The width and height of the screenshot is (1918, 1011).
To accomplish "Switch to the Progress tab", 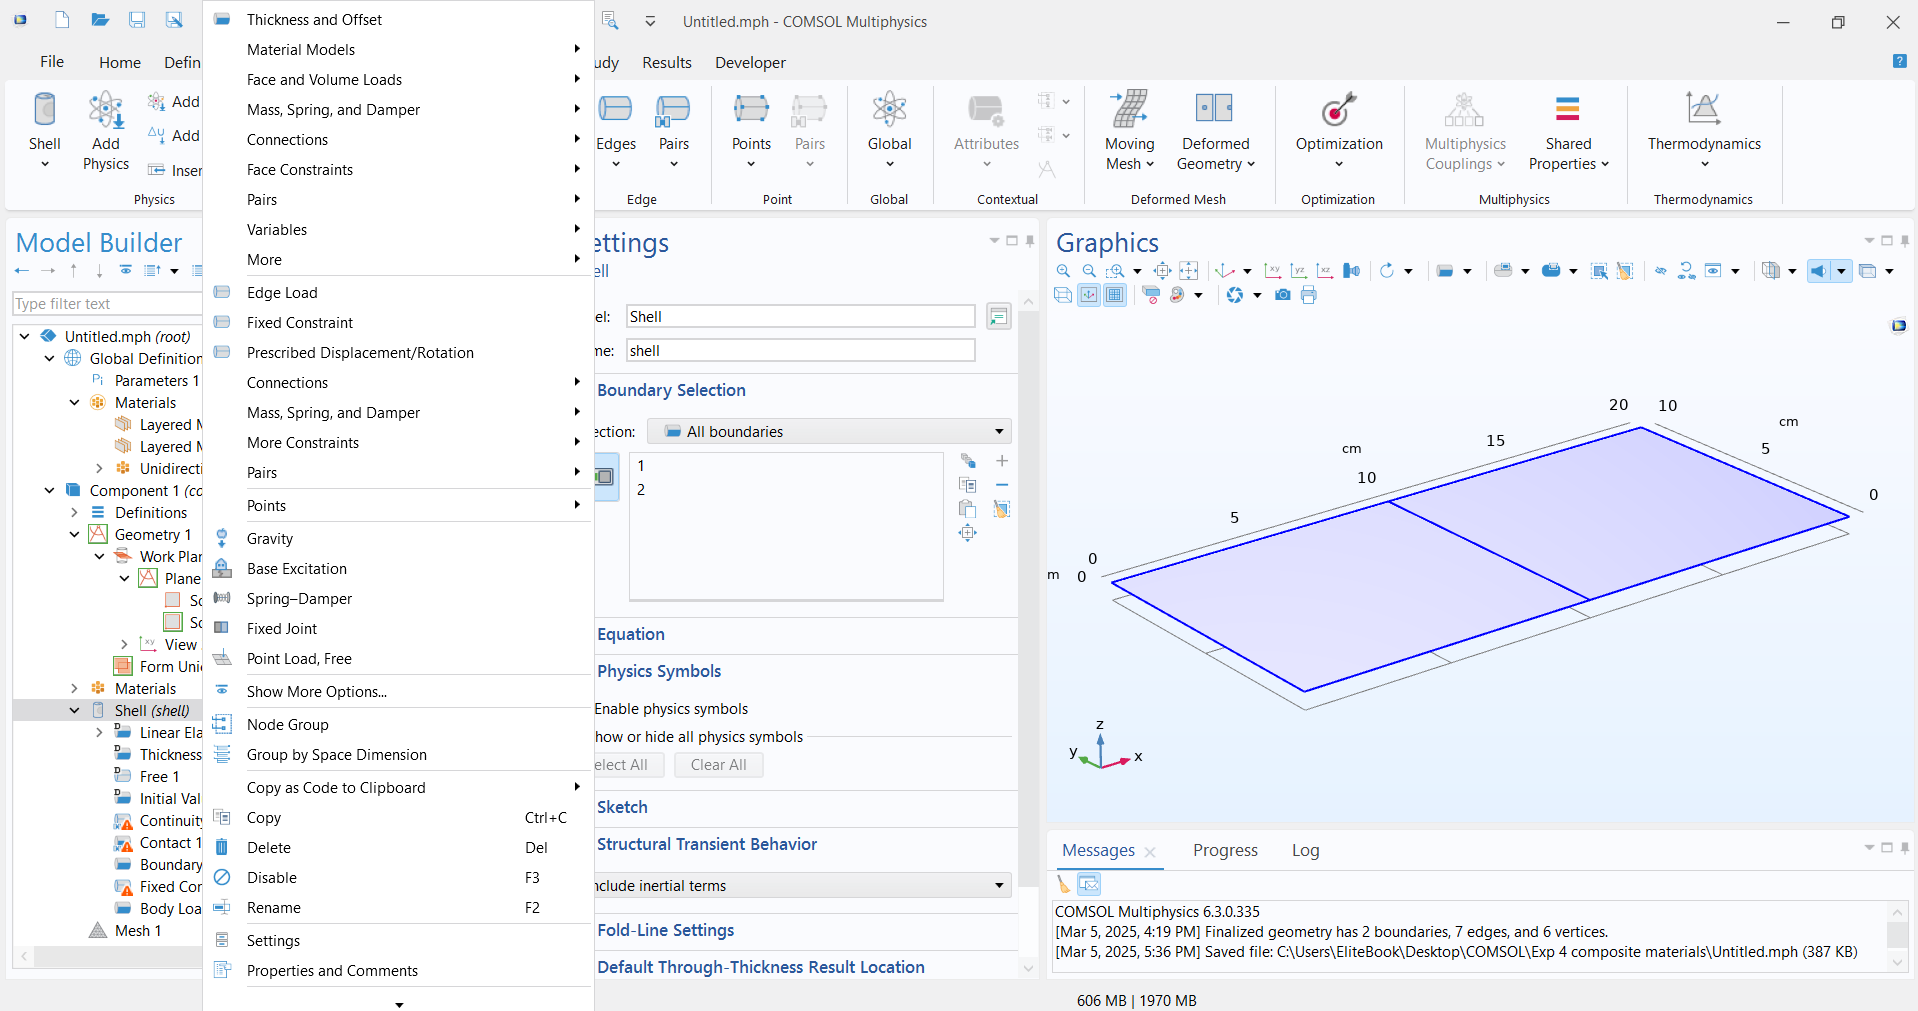I will (x=1224, y=851).
